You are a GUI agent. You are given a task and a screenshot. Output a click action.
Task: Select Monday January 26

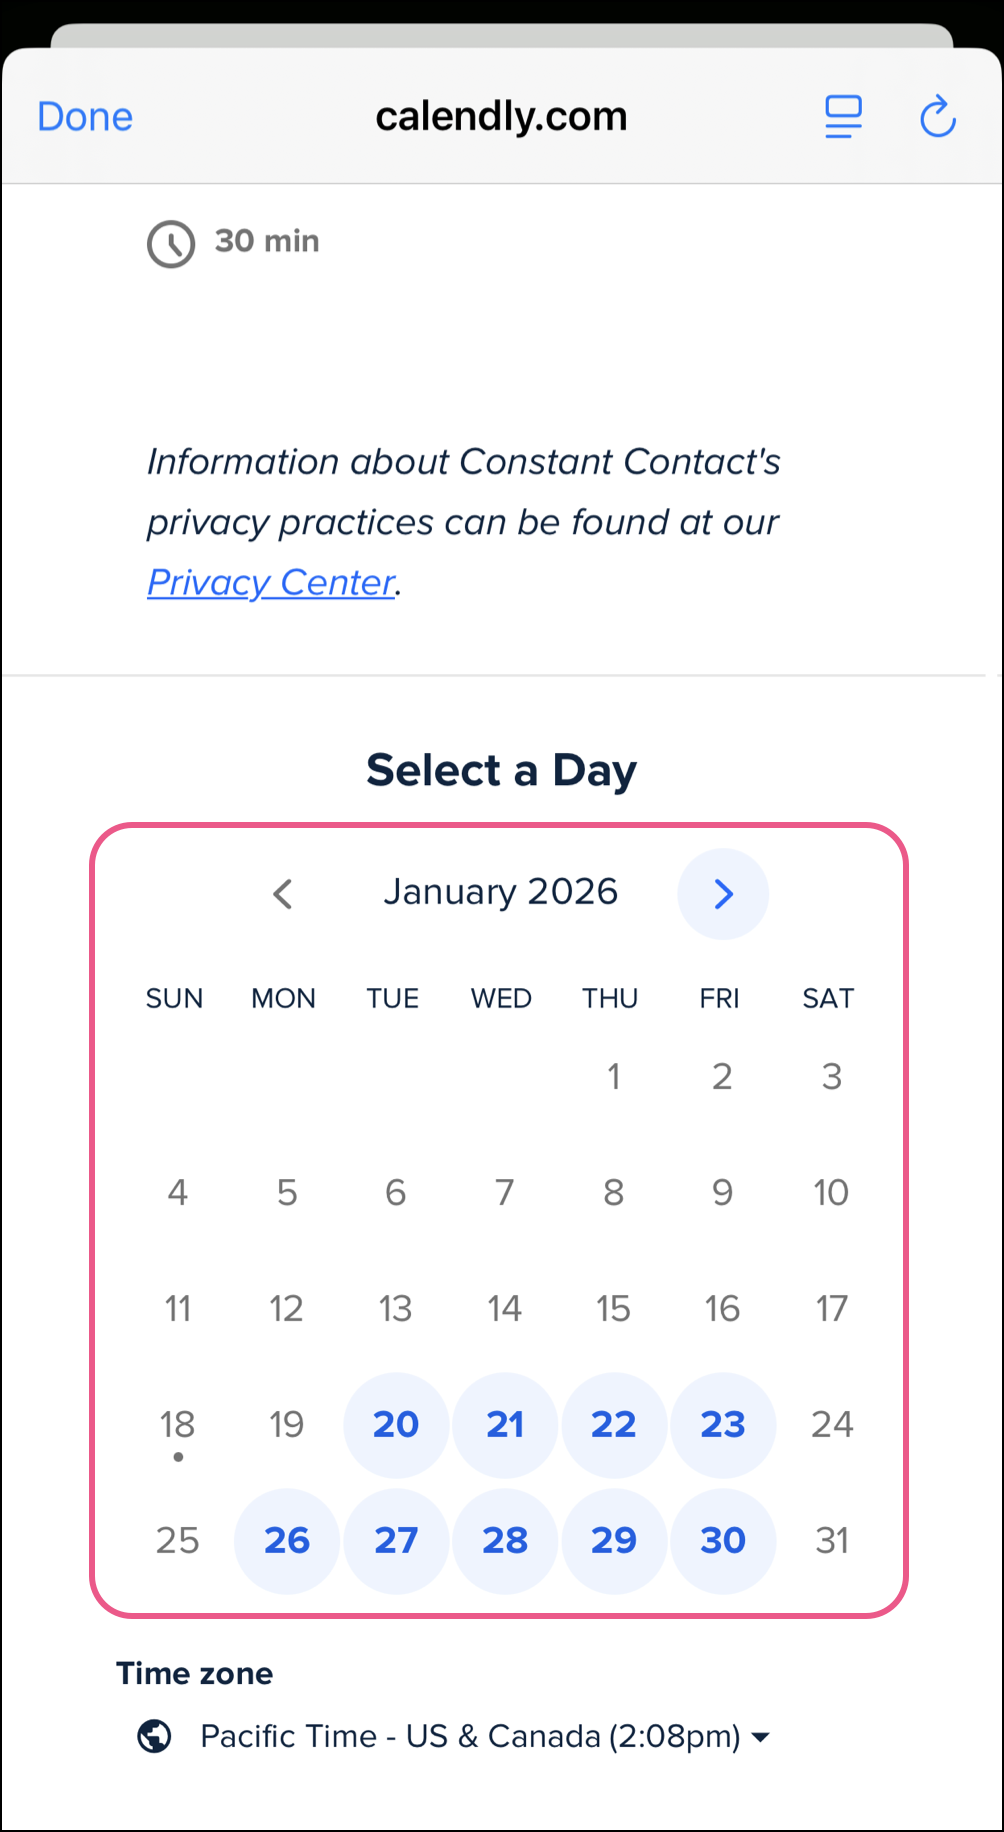(x=287, y=1540)
